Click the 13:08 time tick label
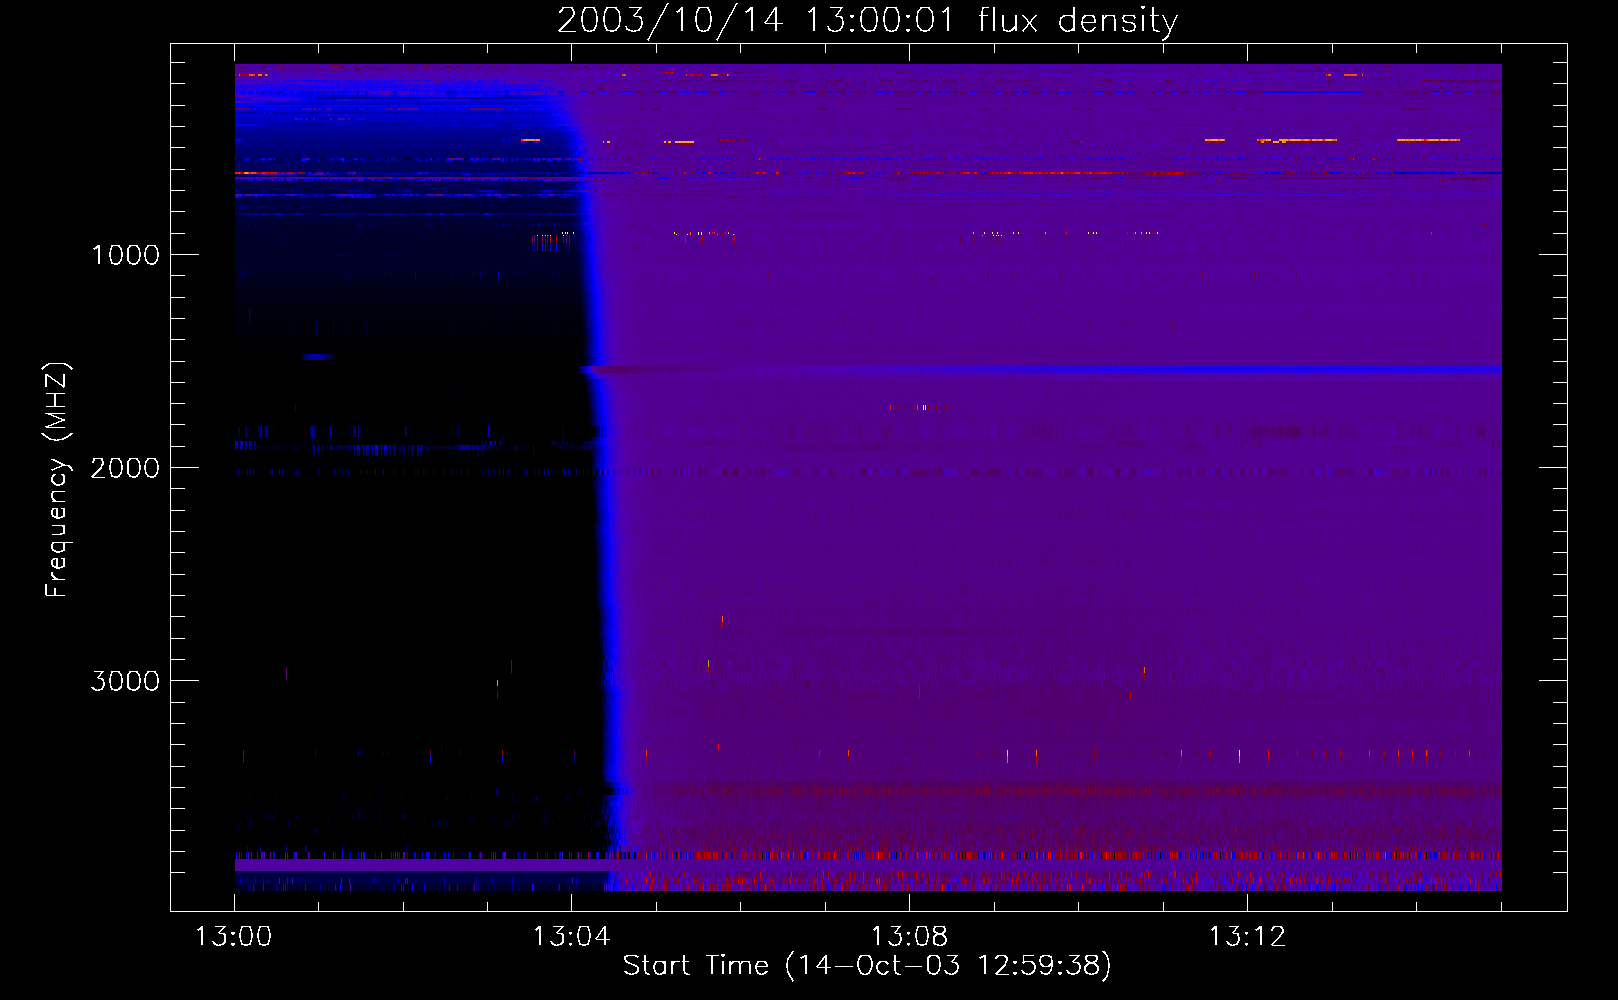The height and width of the screenshot is (1000, 1618). [x=909, y=936]
